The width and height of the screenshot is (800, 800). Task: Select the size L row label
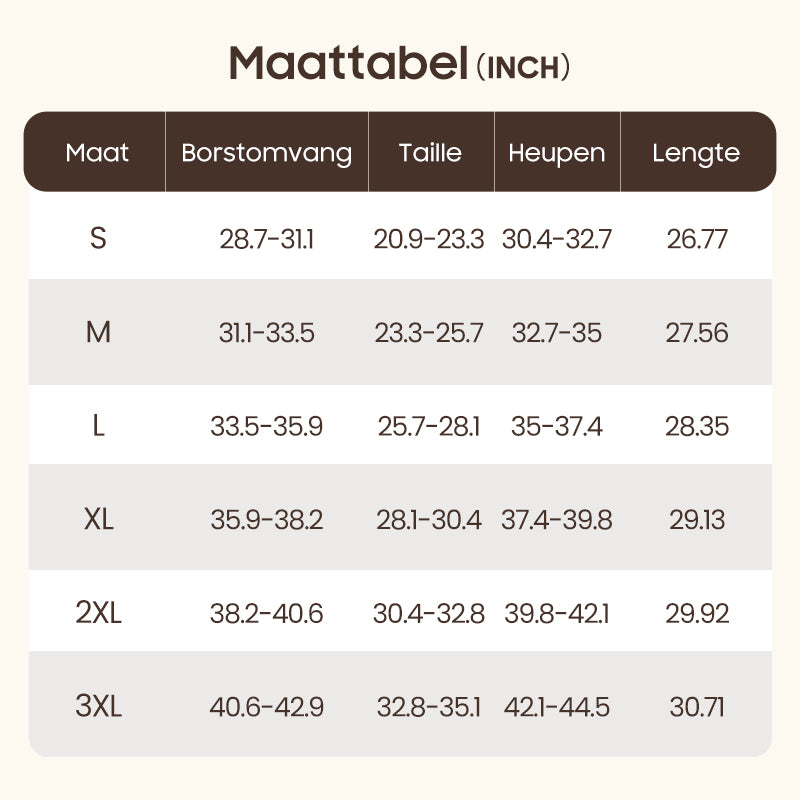98,427
